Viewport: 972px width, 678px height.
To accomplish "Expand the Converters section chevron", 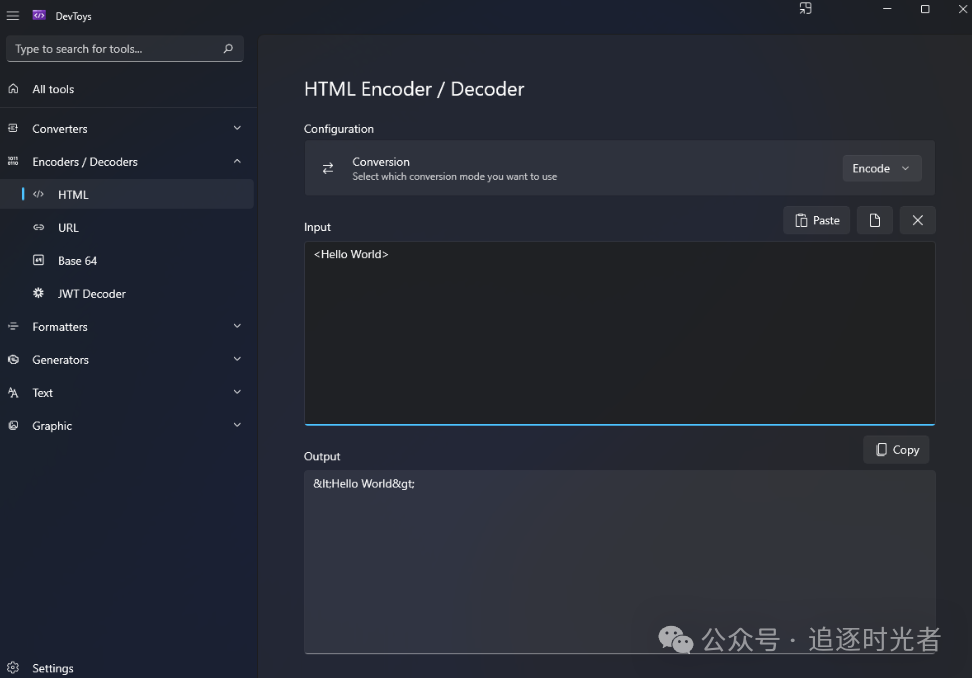I will pos(237,128).
